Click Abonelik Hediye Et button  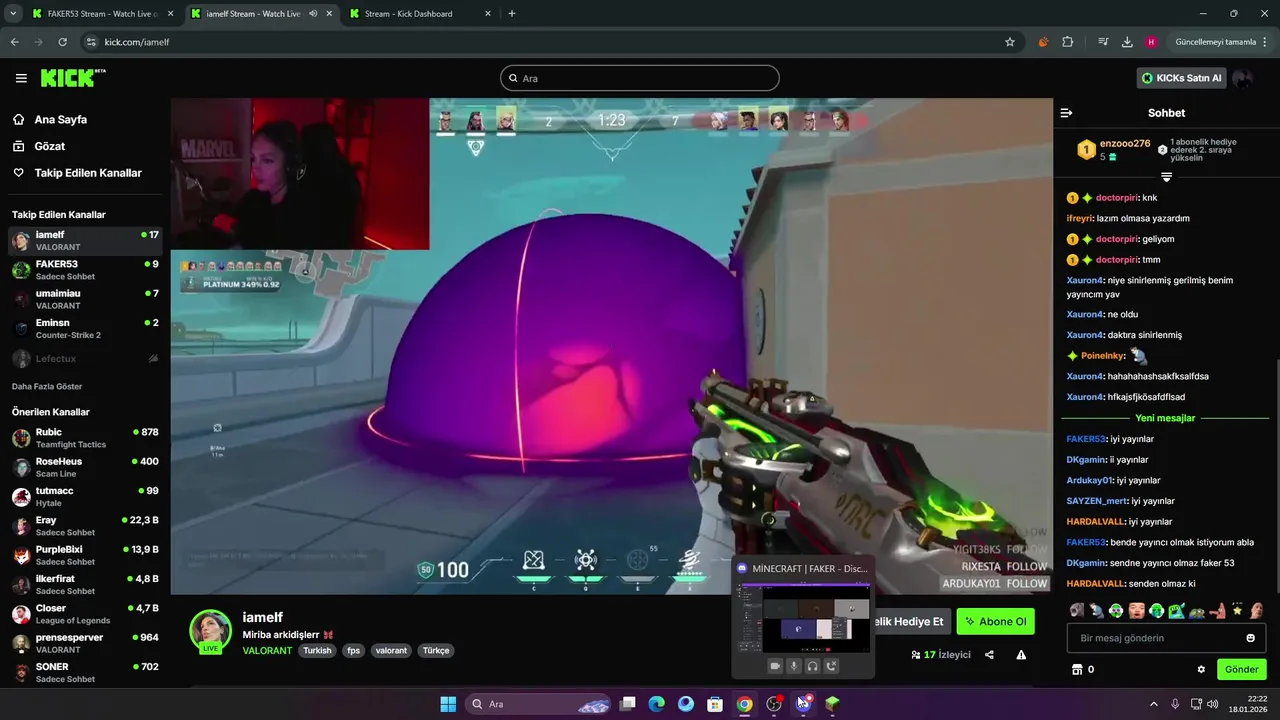tap(910, 621)
